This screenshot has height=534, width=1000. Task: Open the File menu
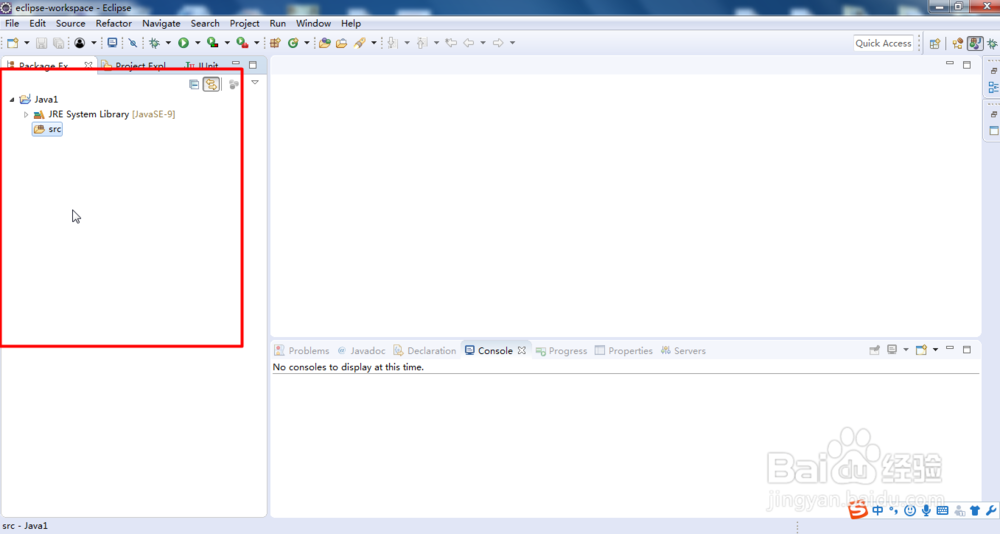click(x=12, y=23)
